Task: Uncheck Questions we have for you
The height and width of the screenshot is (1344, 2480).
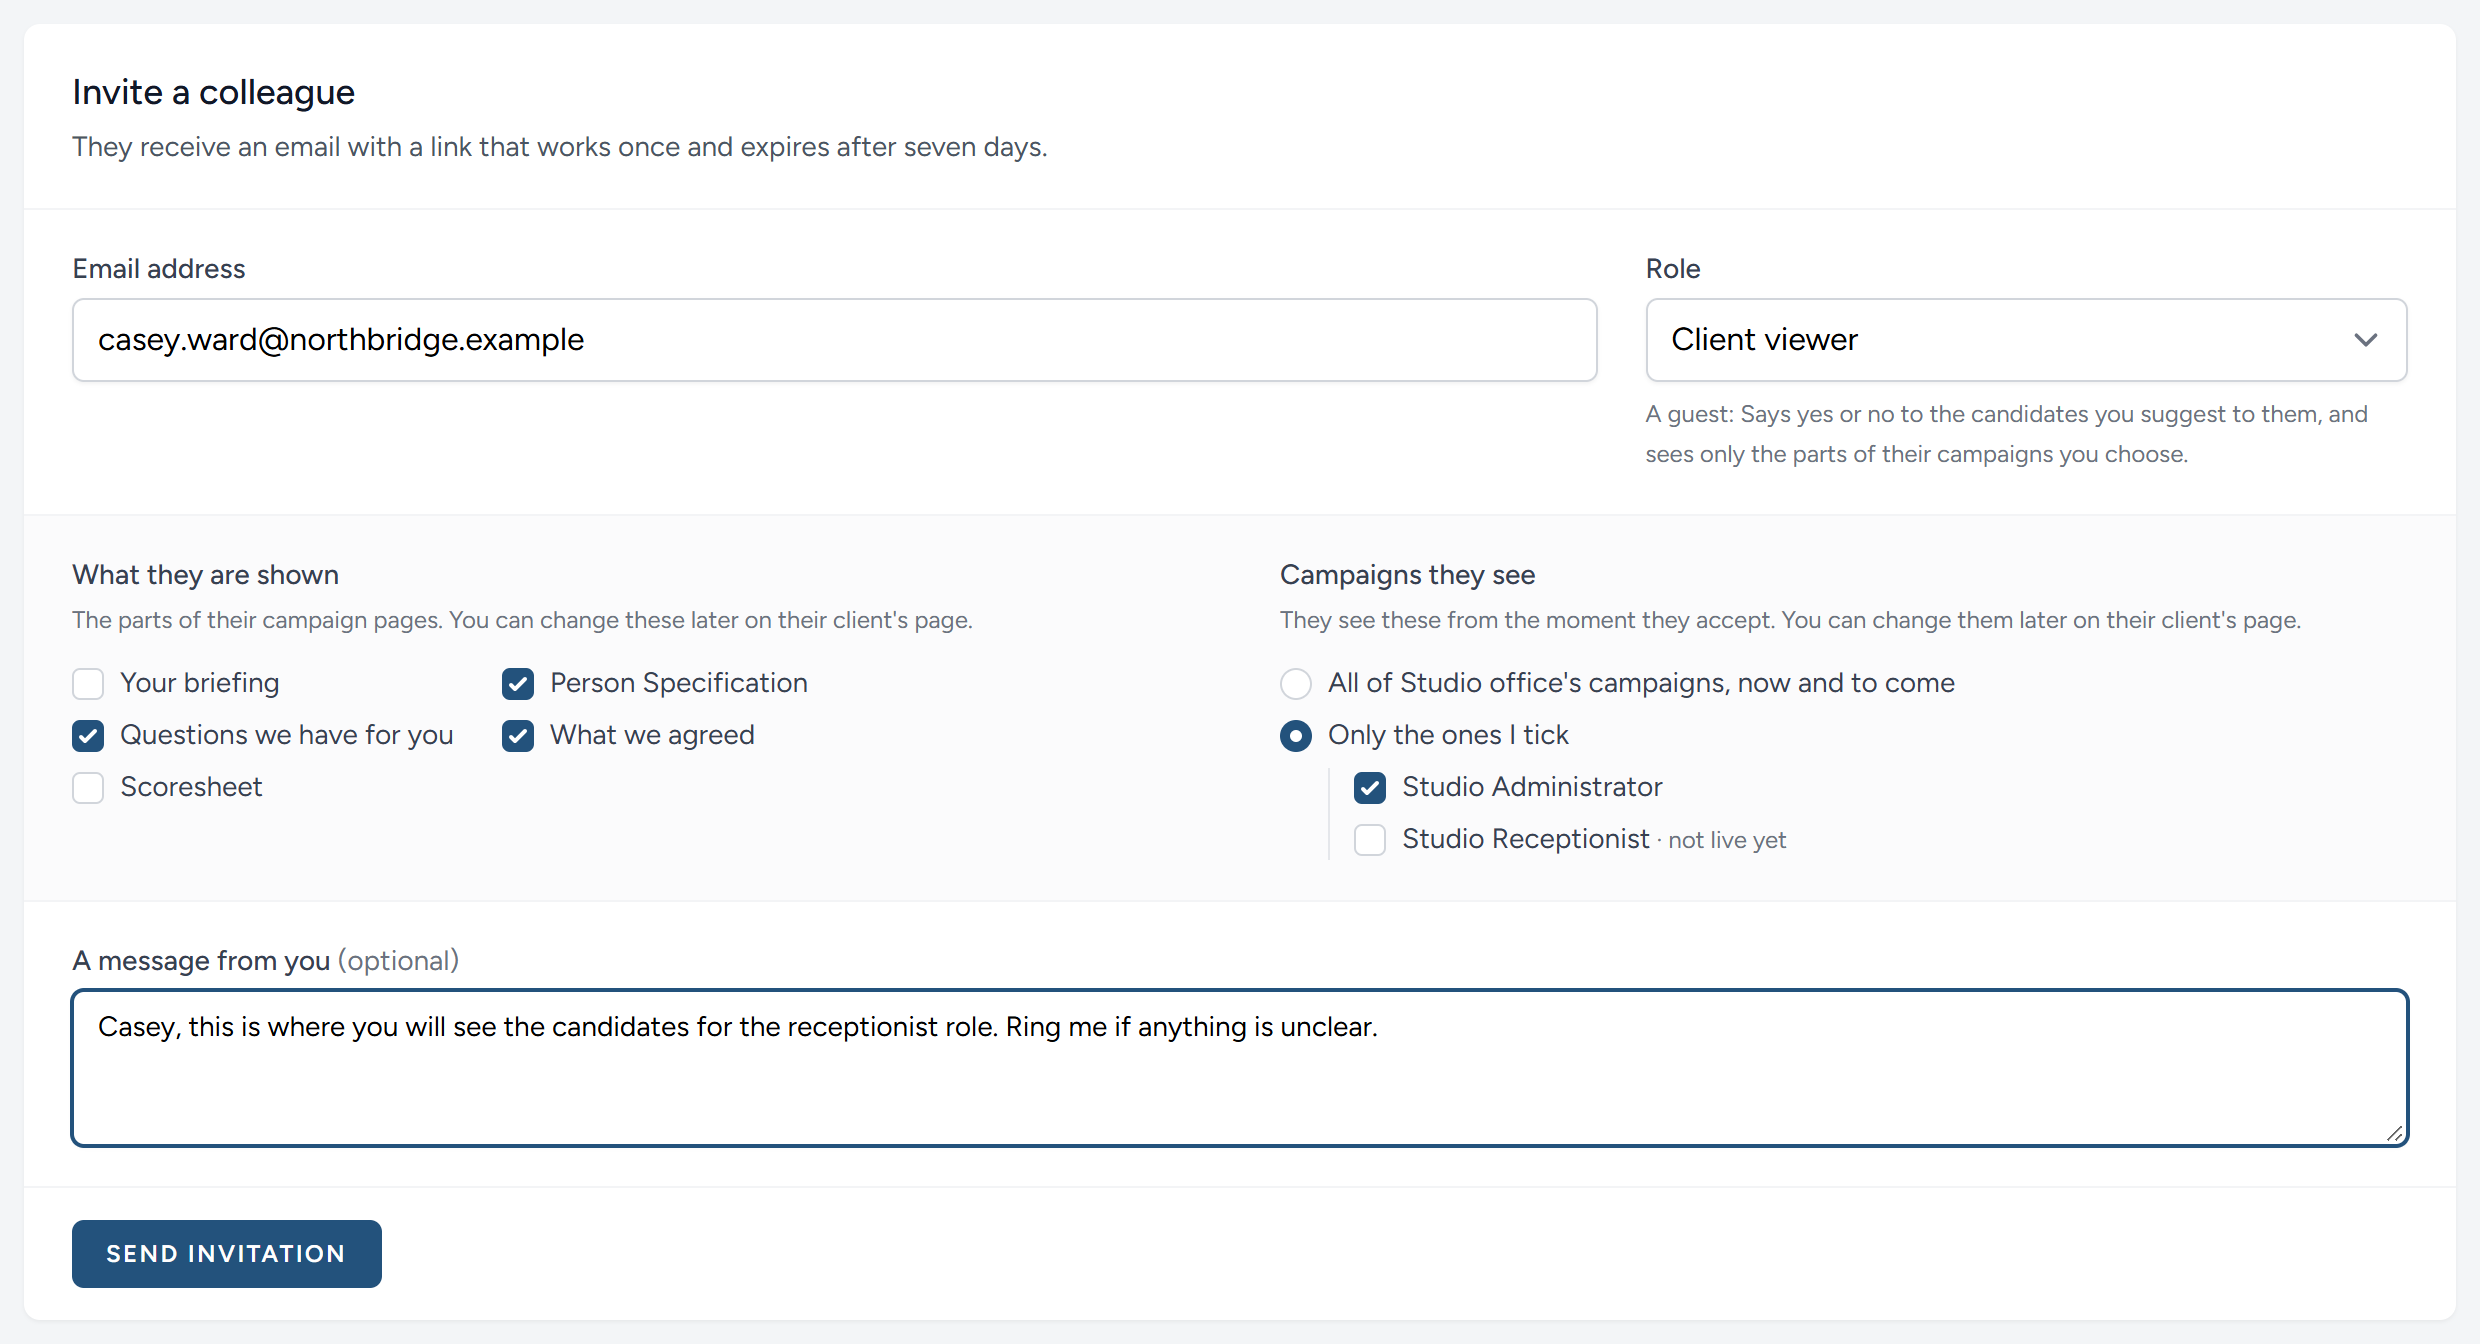Action: click(88, 736)
